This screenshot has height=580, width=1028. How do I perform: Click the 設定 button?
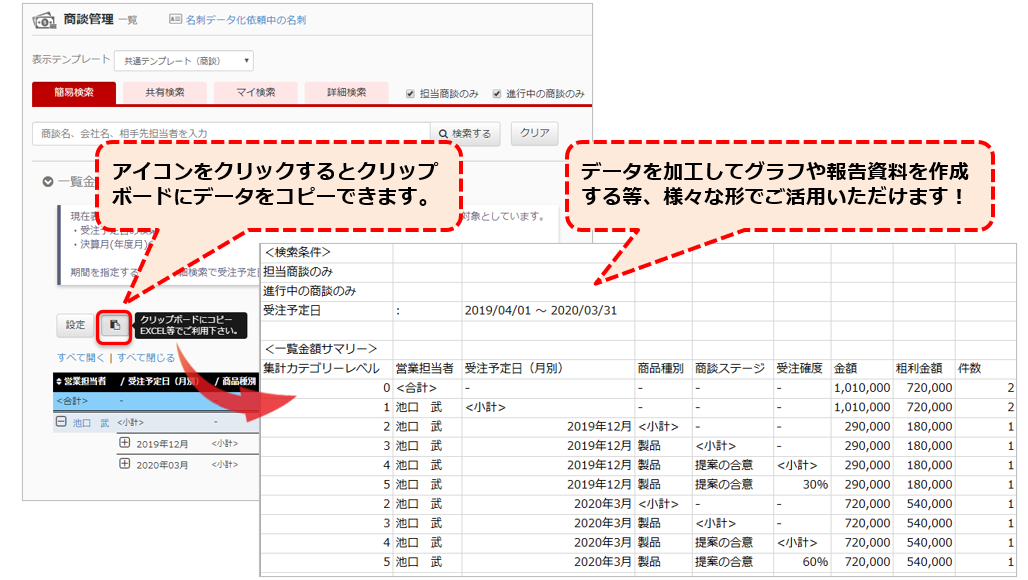[x=74, y=325]
